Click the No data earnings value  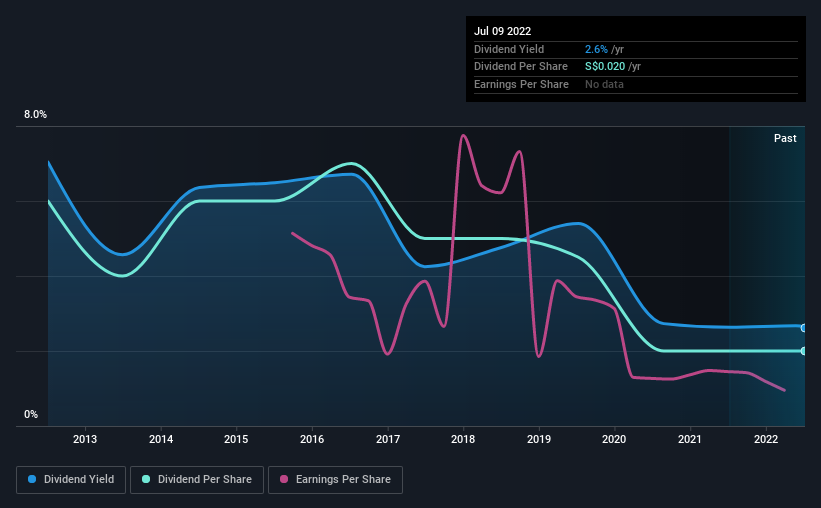tap(604, 84)
